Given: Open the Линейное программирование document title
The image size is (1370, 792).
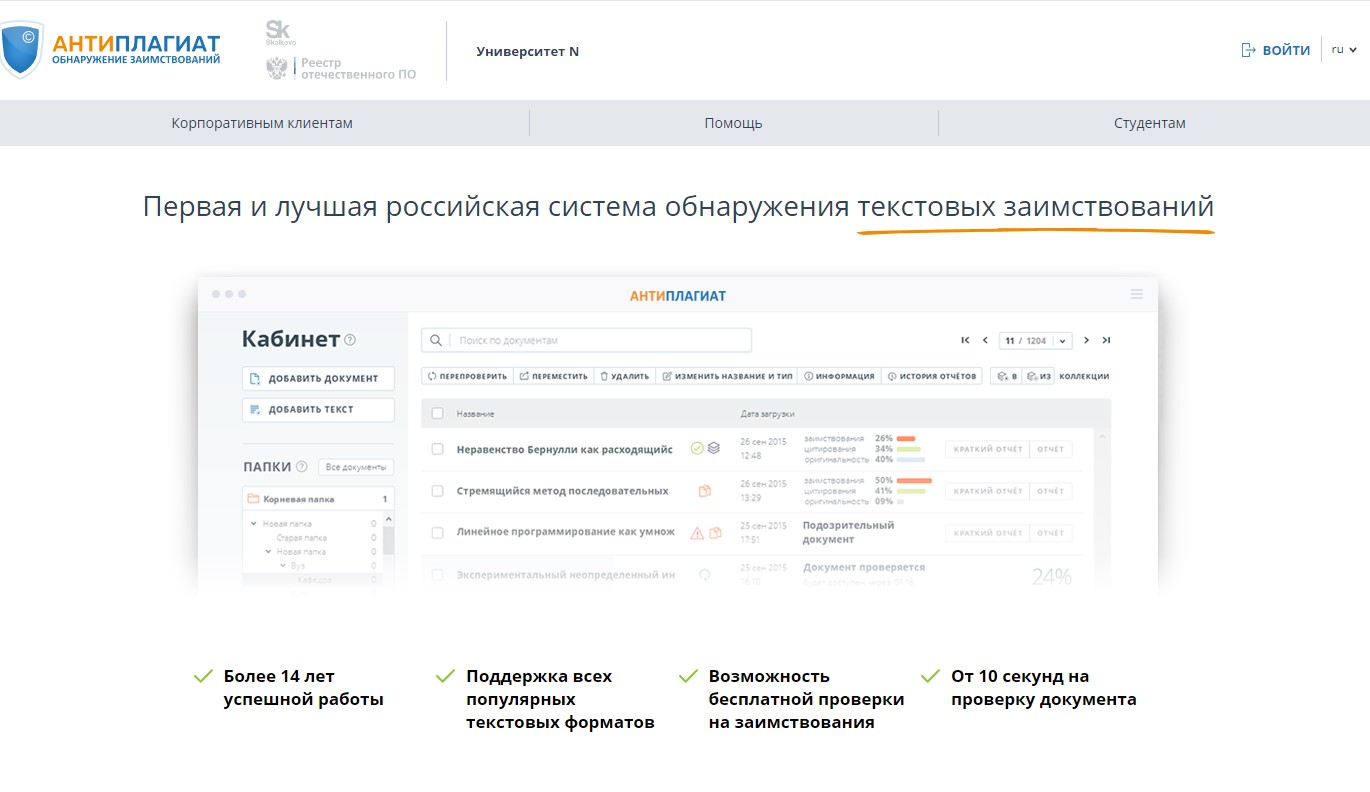Looking at the screenshot, I should tap(566, 533).
